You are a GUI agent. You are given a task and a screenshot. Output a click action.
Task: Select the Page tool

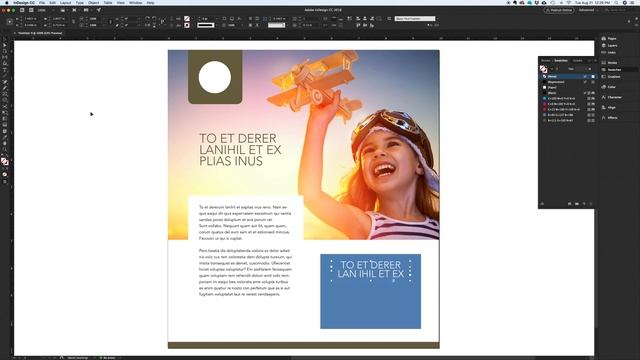(x=4, y=51)
